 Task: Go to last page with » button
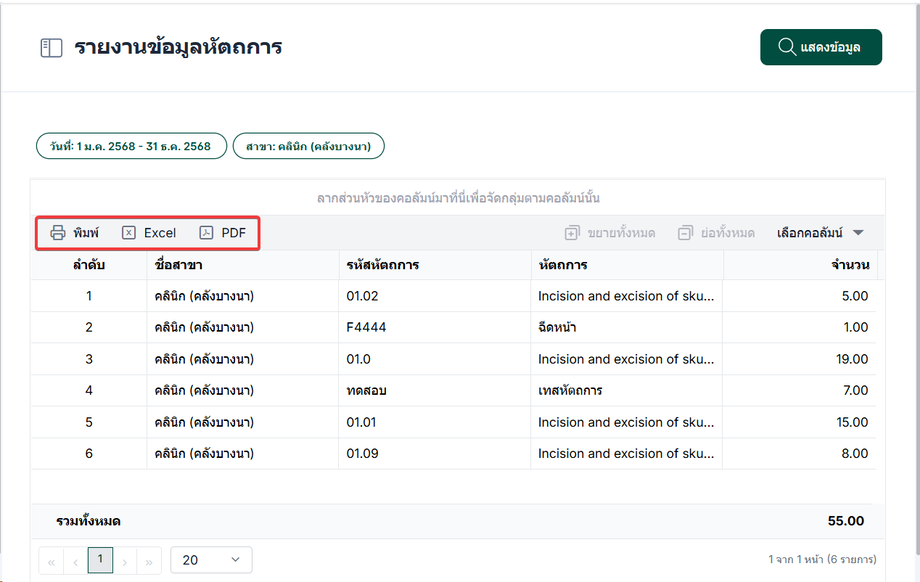pyautogui.click(x=149, y=561)
